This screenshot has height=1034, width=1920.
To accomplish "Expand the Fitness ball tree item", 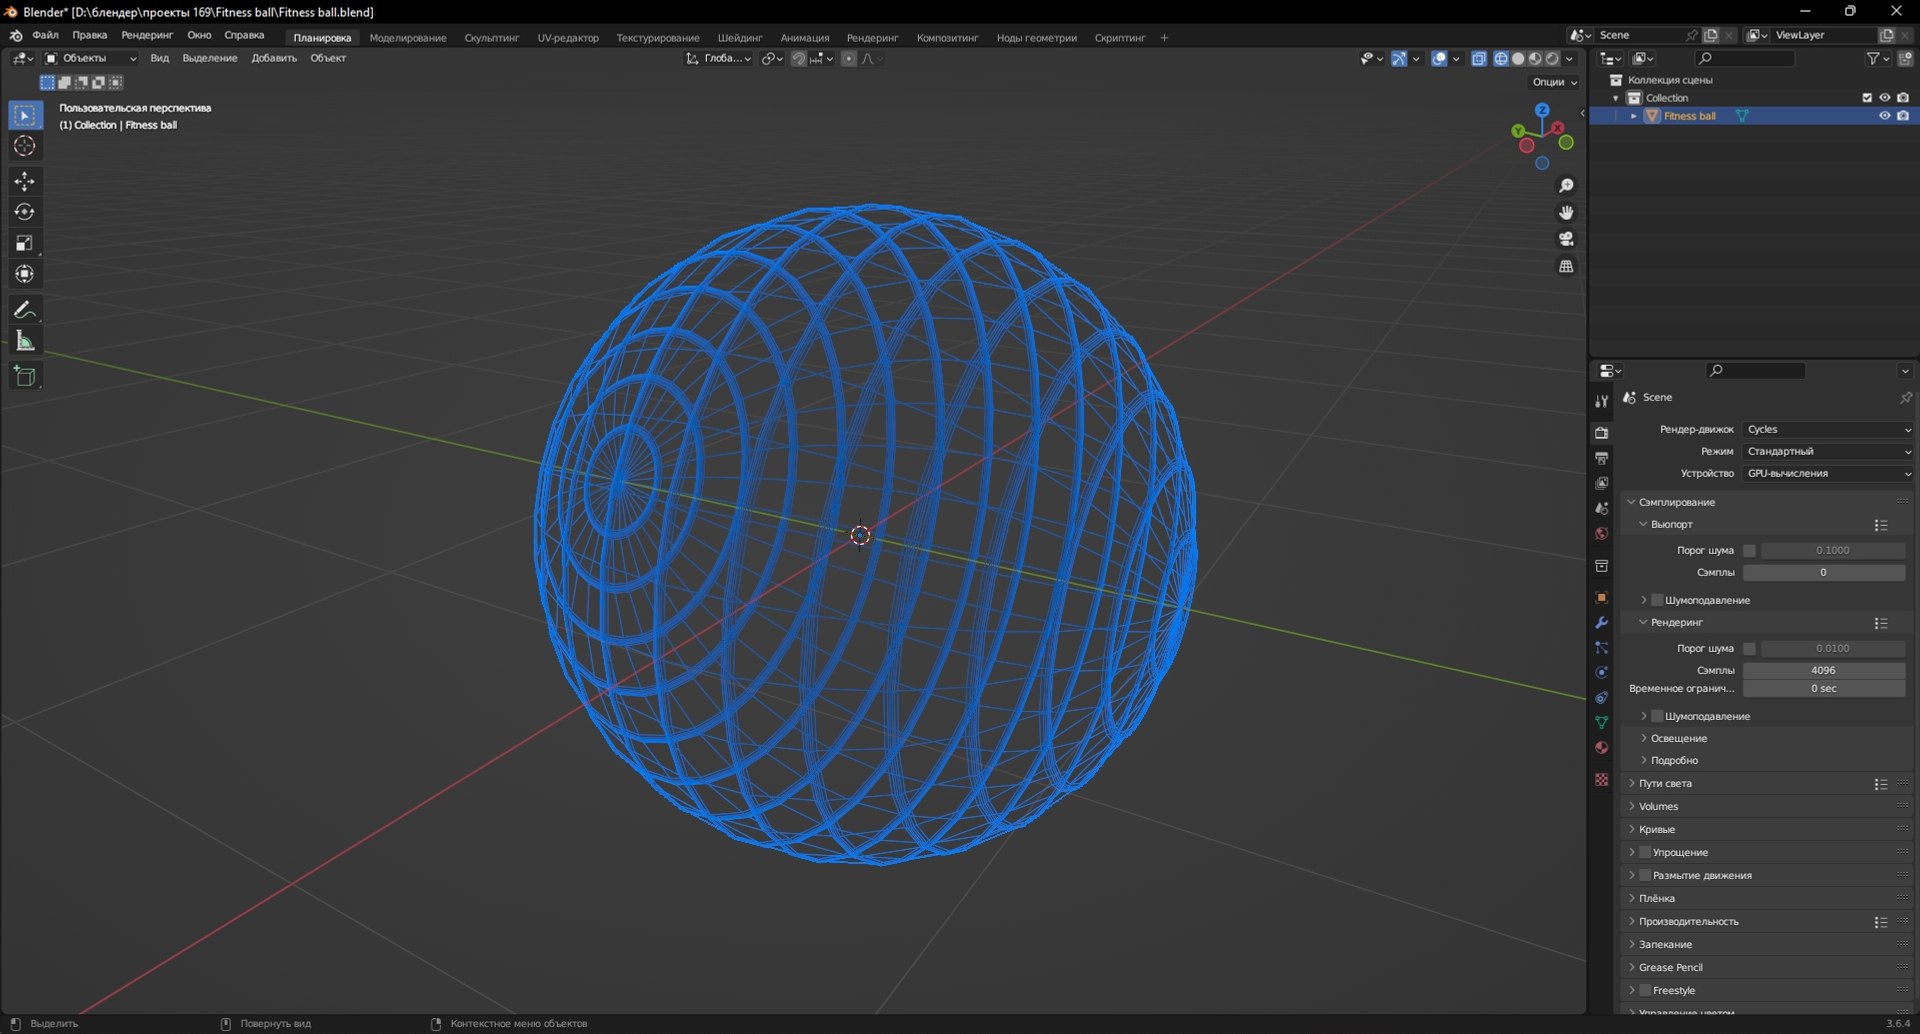I will (1634, 116).
